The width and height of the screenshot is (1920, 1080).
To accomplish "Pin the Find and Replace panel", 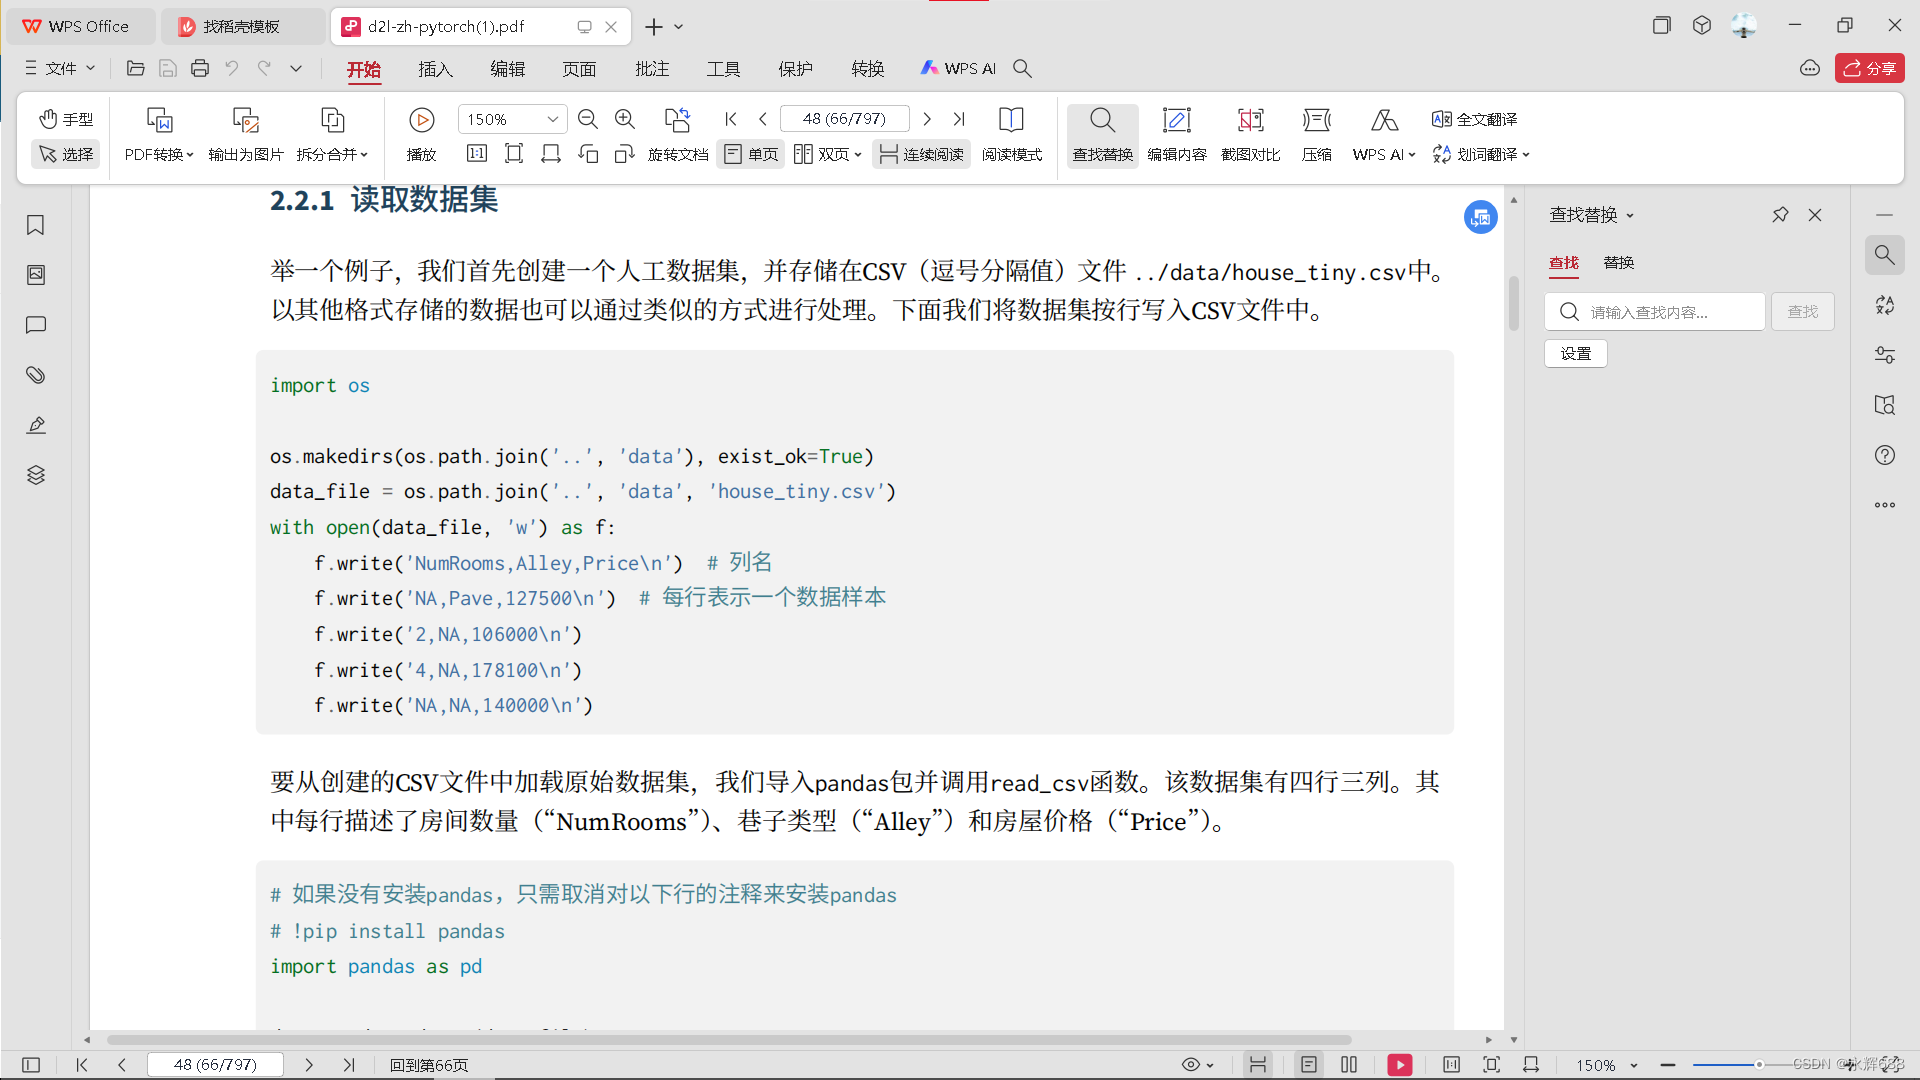I will (1780, 215).
